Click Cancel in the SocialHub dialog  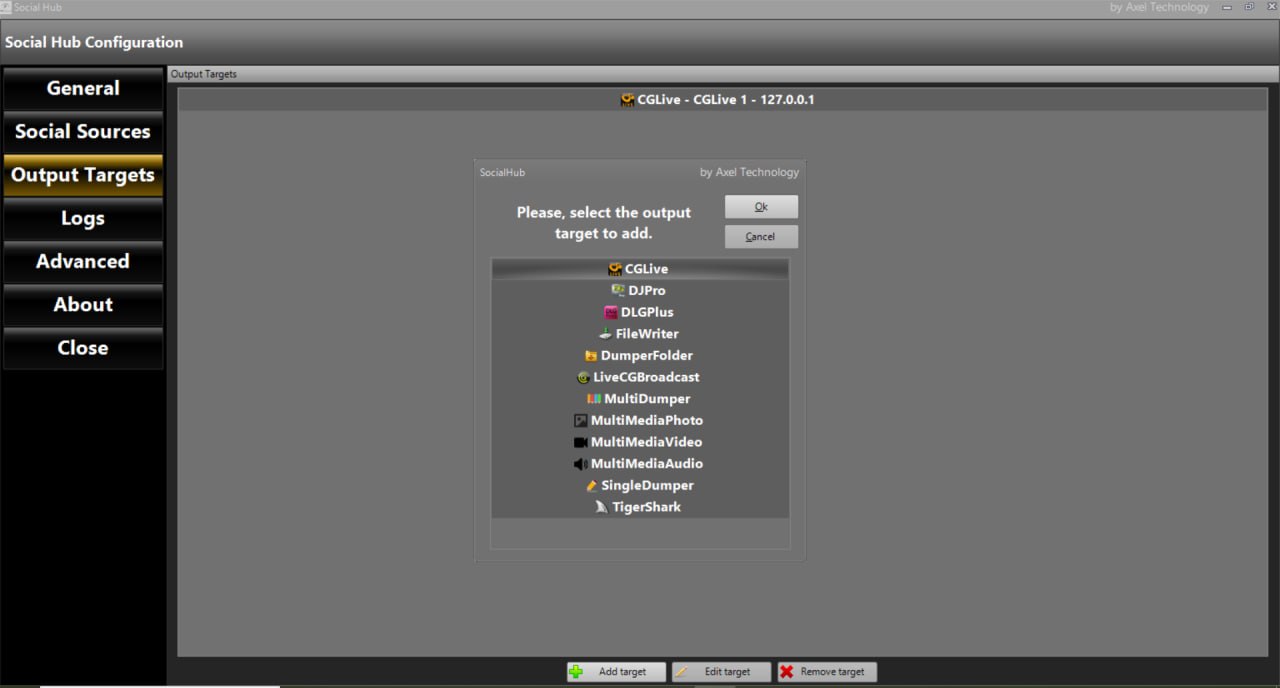(x=761, y=237)
